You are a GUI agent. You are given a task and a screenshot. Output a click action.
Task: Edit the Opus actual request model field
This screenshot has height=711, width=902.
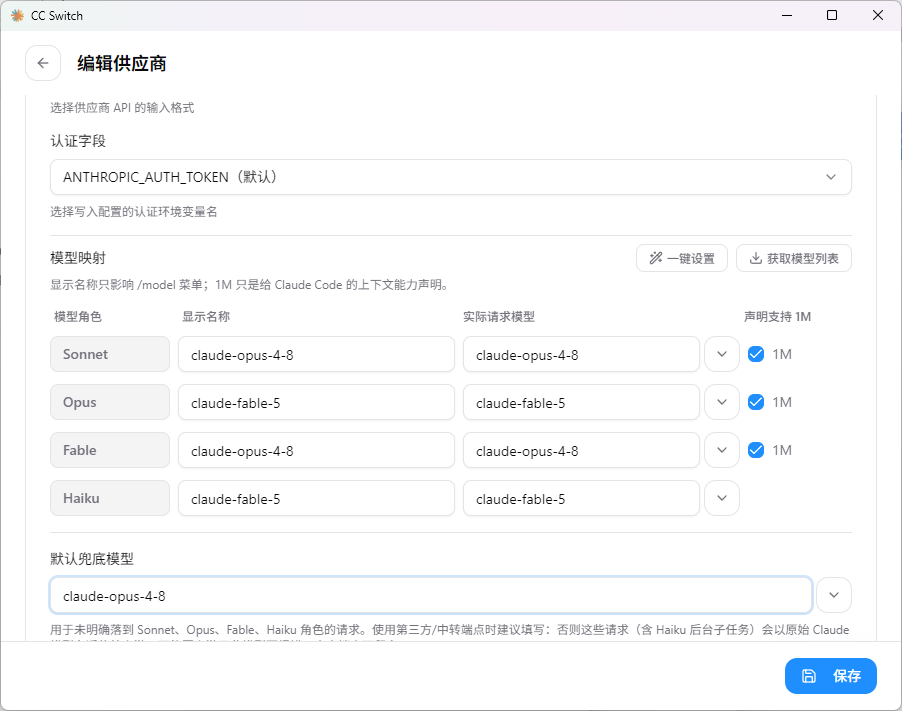pyautogui.click(x=581, y=402)
